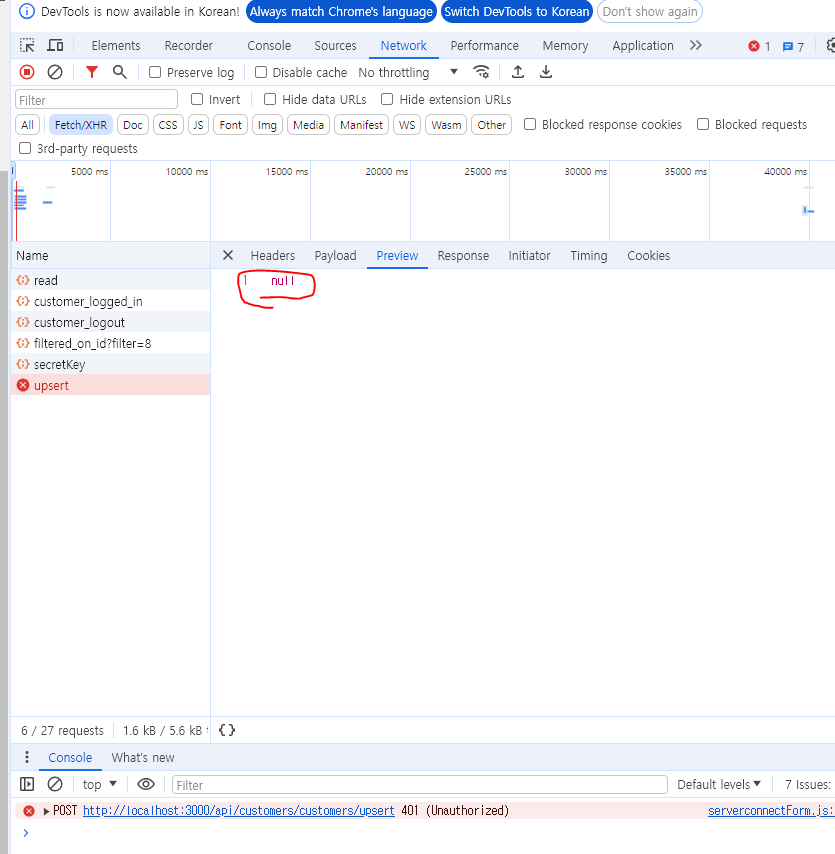The width and height of the screenshot is (835, 854).
Task: Open the No throttling dropdown
Action: coord(408,72)
